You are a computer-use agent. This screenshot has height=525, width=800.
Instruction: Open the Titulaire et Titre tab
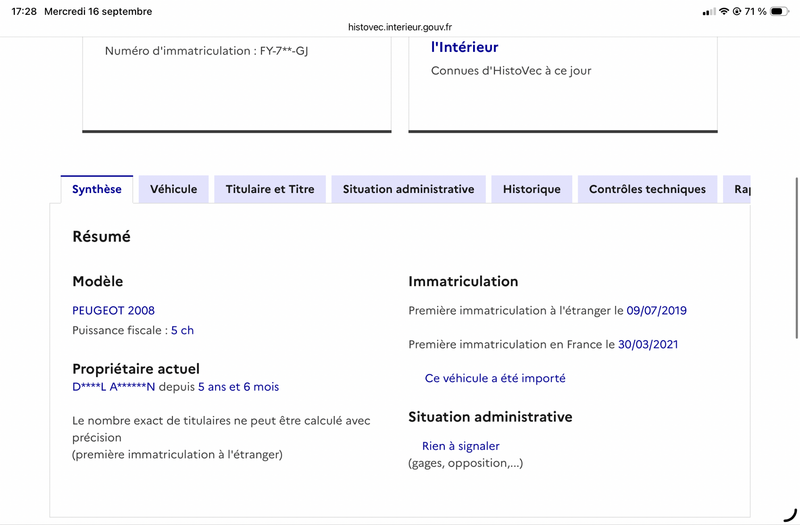[x=270, y=189]
